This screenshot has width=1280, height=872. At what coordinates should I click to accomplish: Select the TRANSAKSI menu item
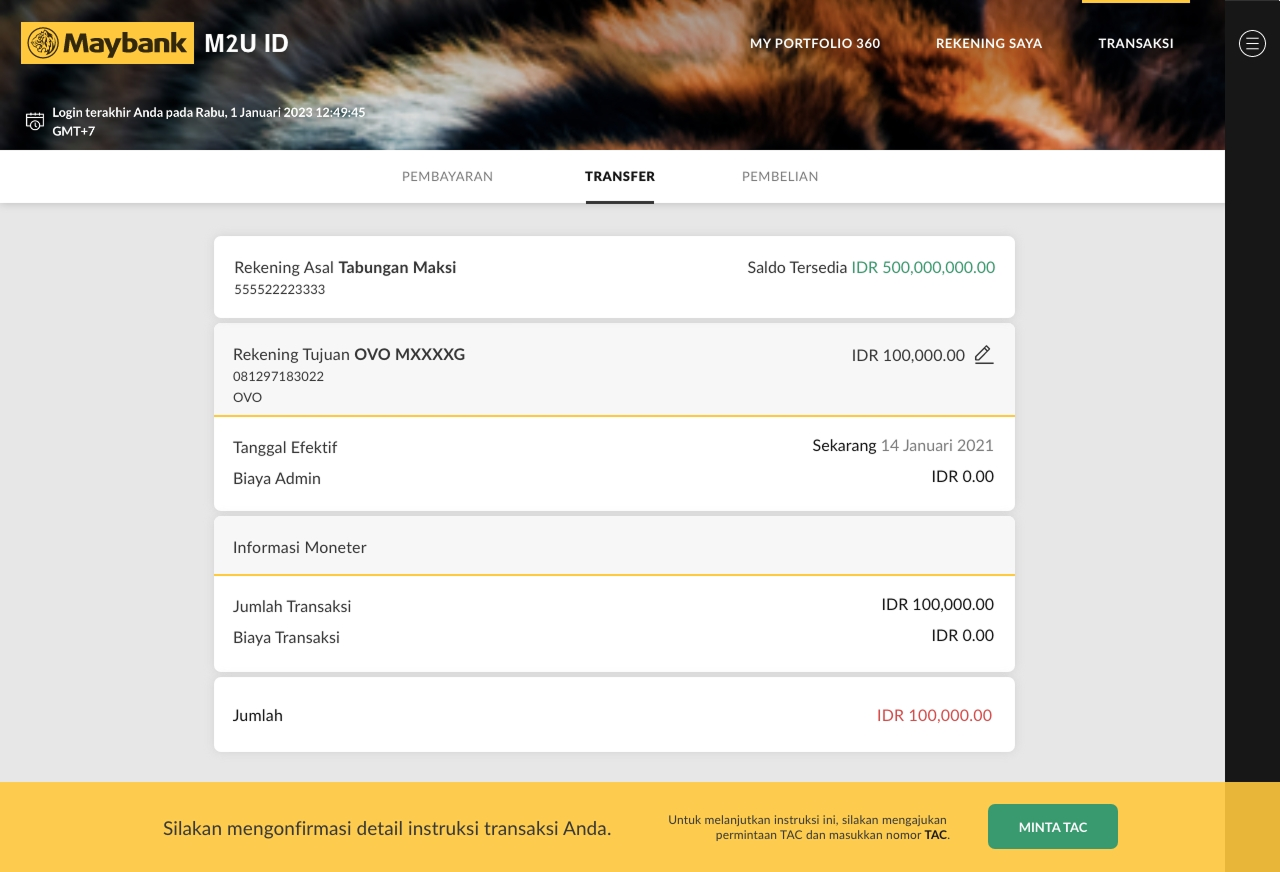tap(1135, 43)
